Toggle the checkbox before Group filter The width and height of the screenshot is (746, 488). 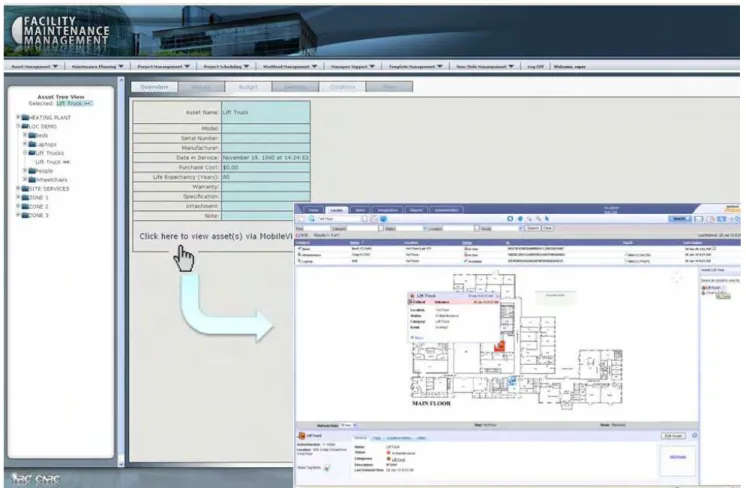(477, 228)
